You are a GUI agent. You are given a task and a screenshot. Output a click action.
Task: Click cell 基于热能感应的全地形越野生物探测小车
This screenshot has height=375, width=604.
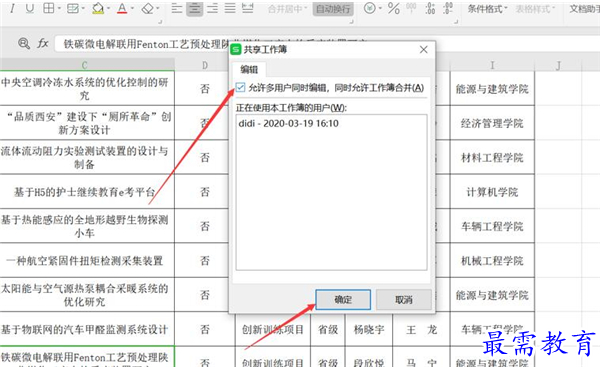(87, 226)
